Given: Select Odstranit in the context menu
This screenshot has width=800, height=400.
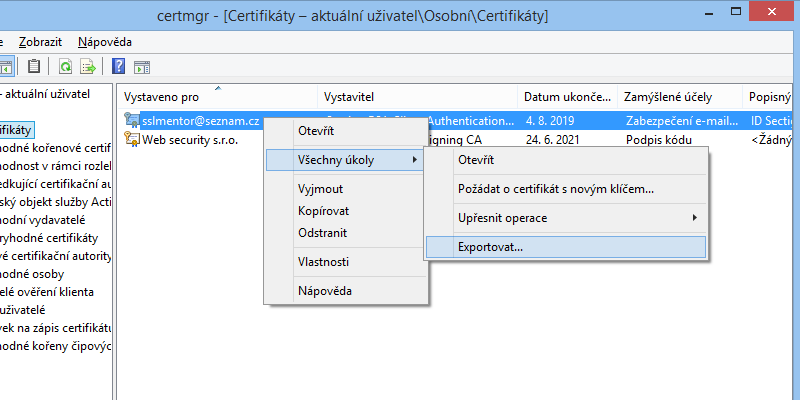Looking at the screenshot, I should [x=323, y=232].
